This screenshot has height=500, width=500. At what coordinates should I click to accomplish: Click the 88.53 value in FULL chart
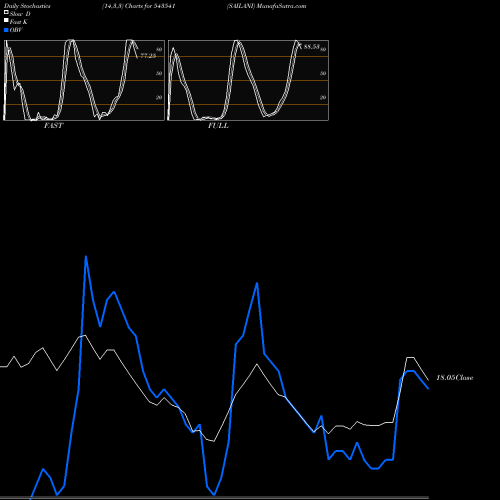point(311,47)
